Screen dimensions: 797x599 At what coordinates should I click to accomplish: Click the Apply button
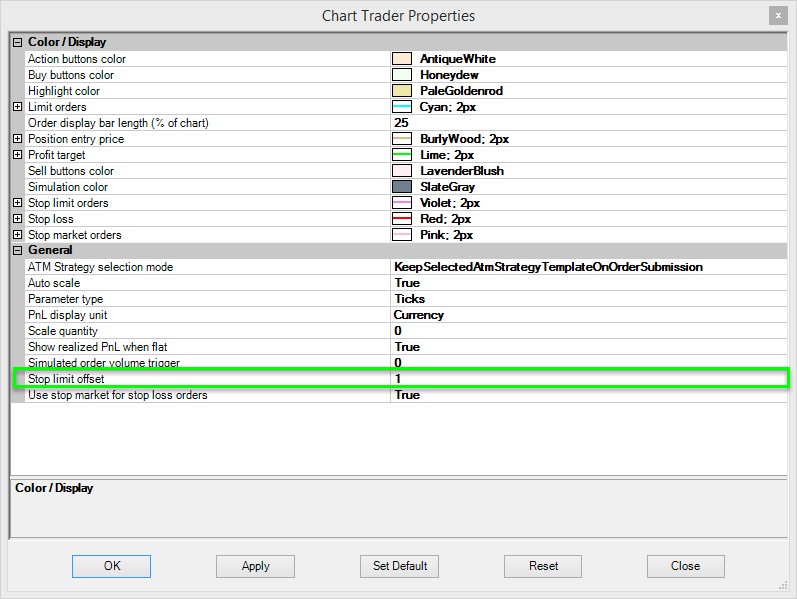click(x=255, y=566)
